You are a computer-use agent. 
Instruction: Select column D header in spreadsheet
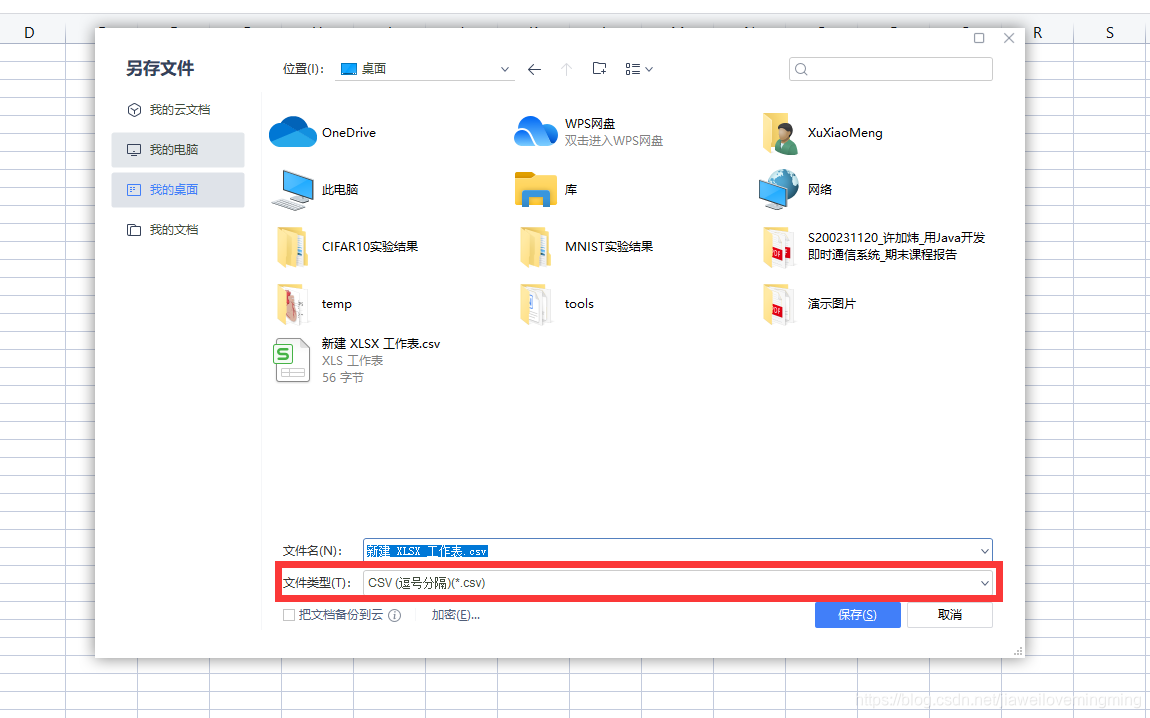(29, 32)
